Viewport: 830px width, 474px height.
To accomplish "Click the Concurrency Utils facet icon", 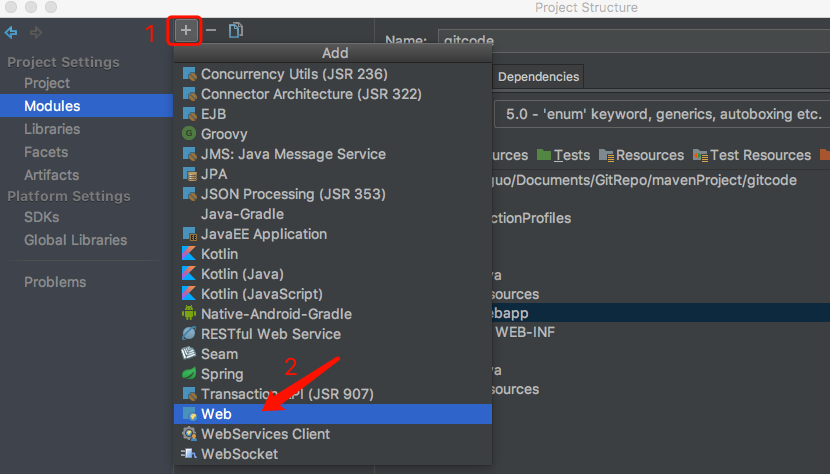I will tap(189, 74).
